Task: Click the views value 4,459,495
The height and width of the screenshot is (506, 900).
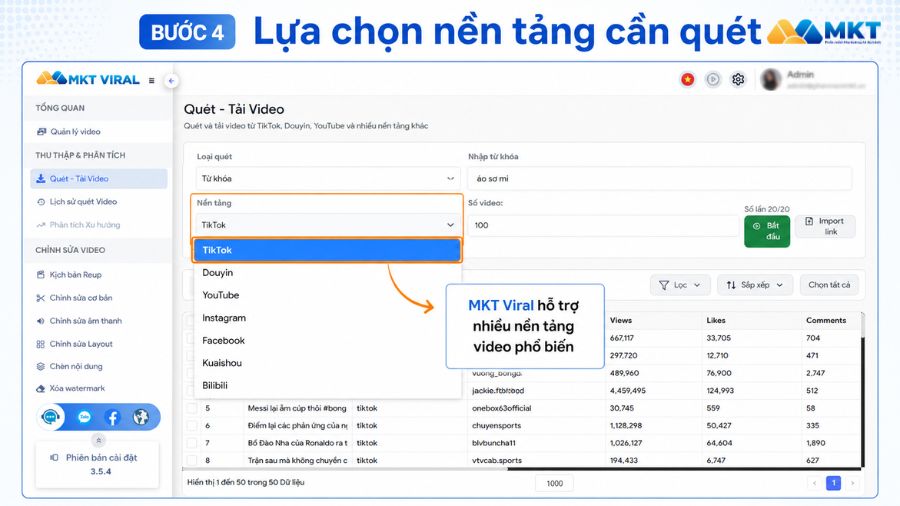Action: click(627, 390)
